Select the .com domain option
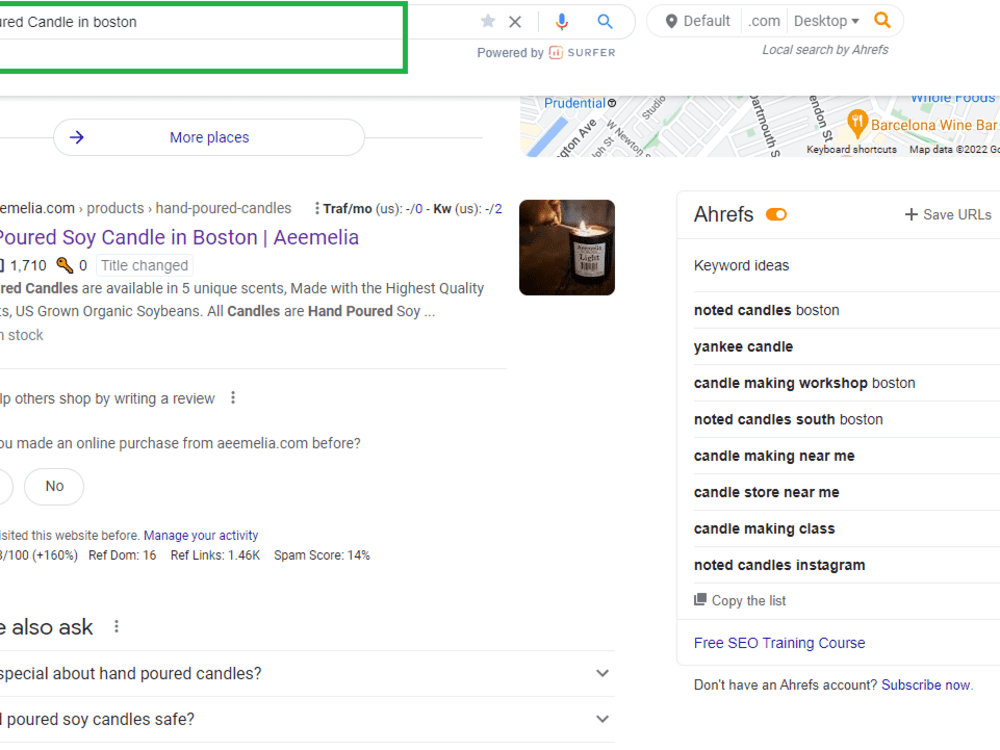 coord(764,21)
